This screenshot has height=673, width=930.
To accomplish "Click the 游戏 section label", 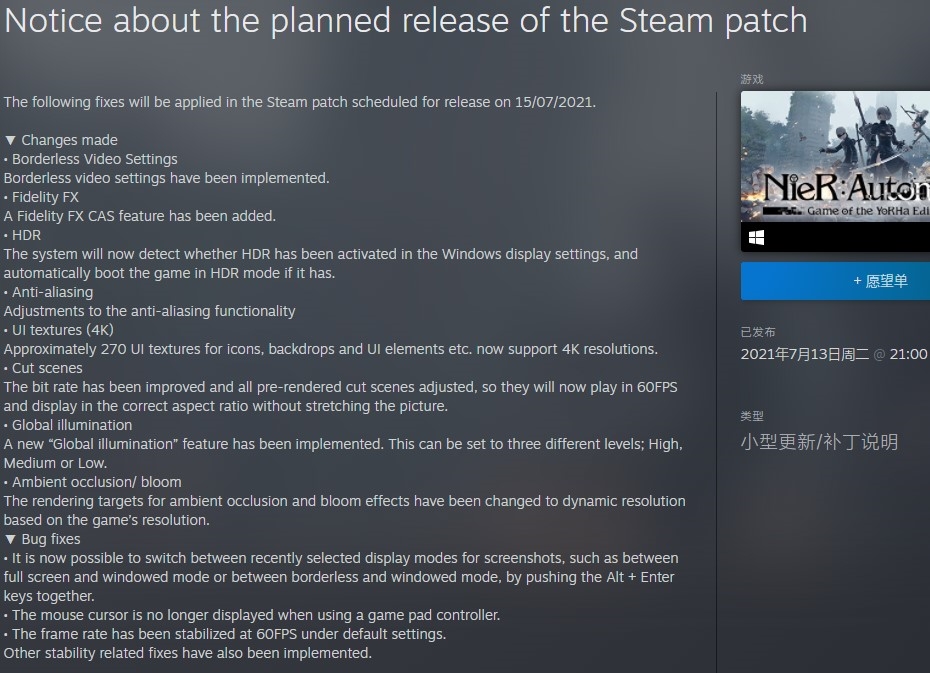I will 751,79.
